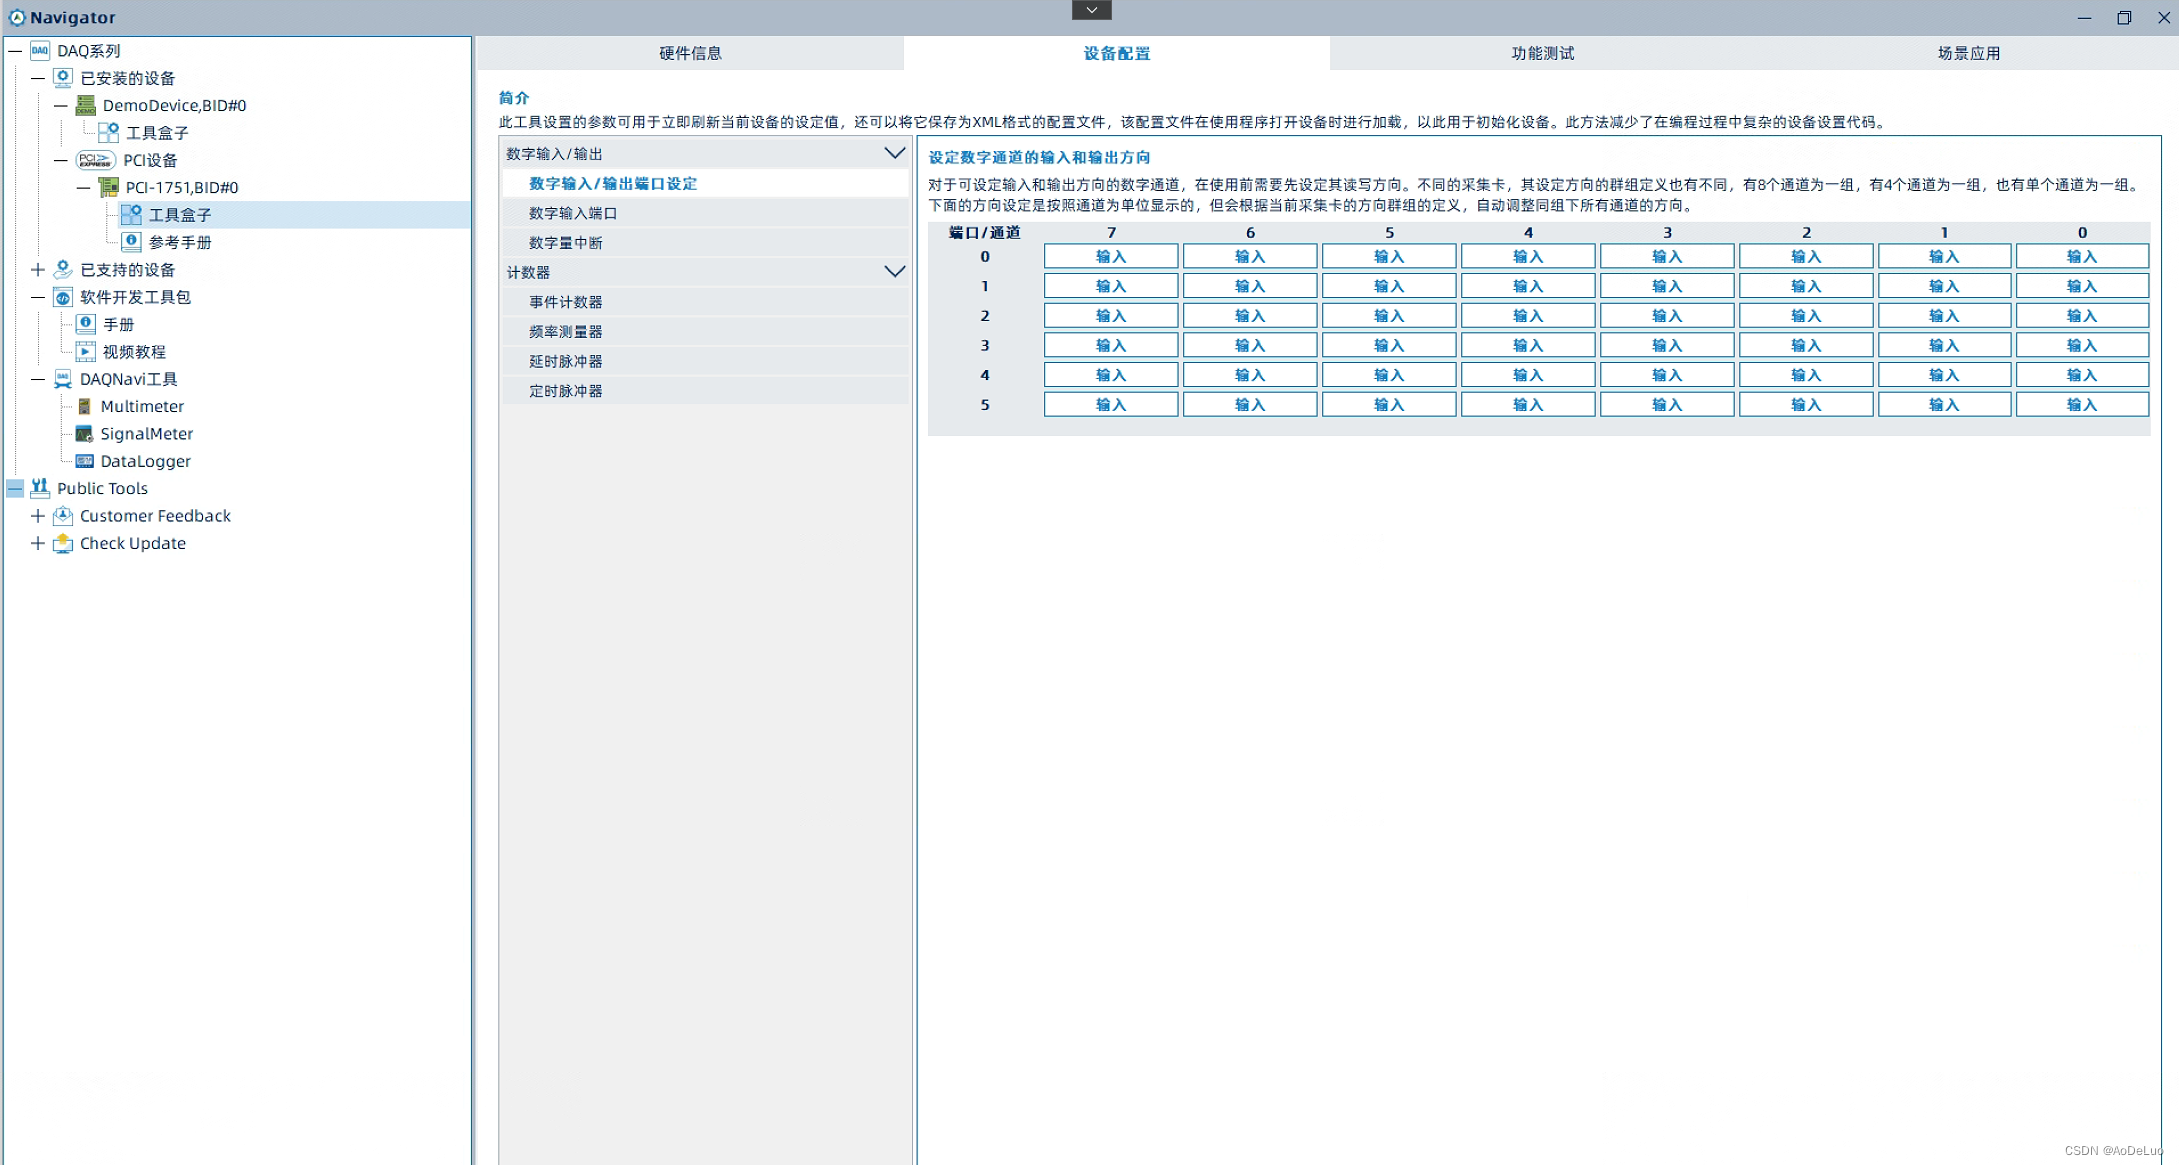Toggle port 0 channel 7 direction
This screenshot has height=1165, width=2179.
click(1111, 256)
